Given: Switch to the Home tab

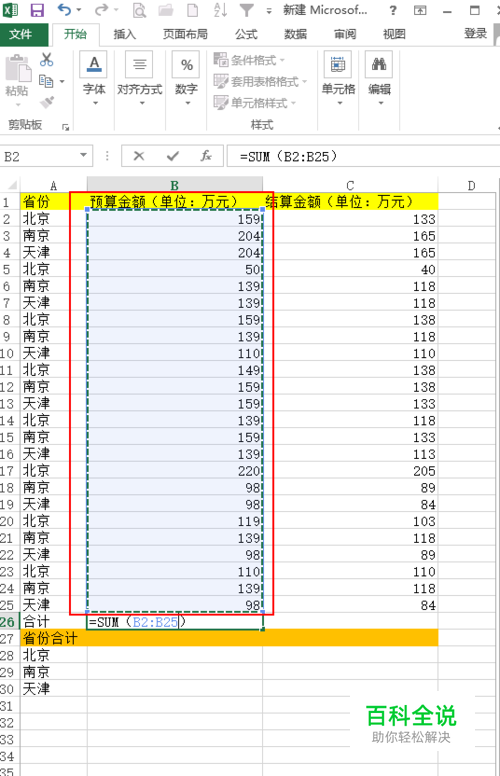Looking at the screenshot, I should (x=75, y=34).
